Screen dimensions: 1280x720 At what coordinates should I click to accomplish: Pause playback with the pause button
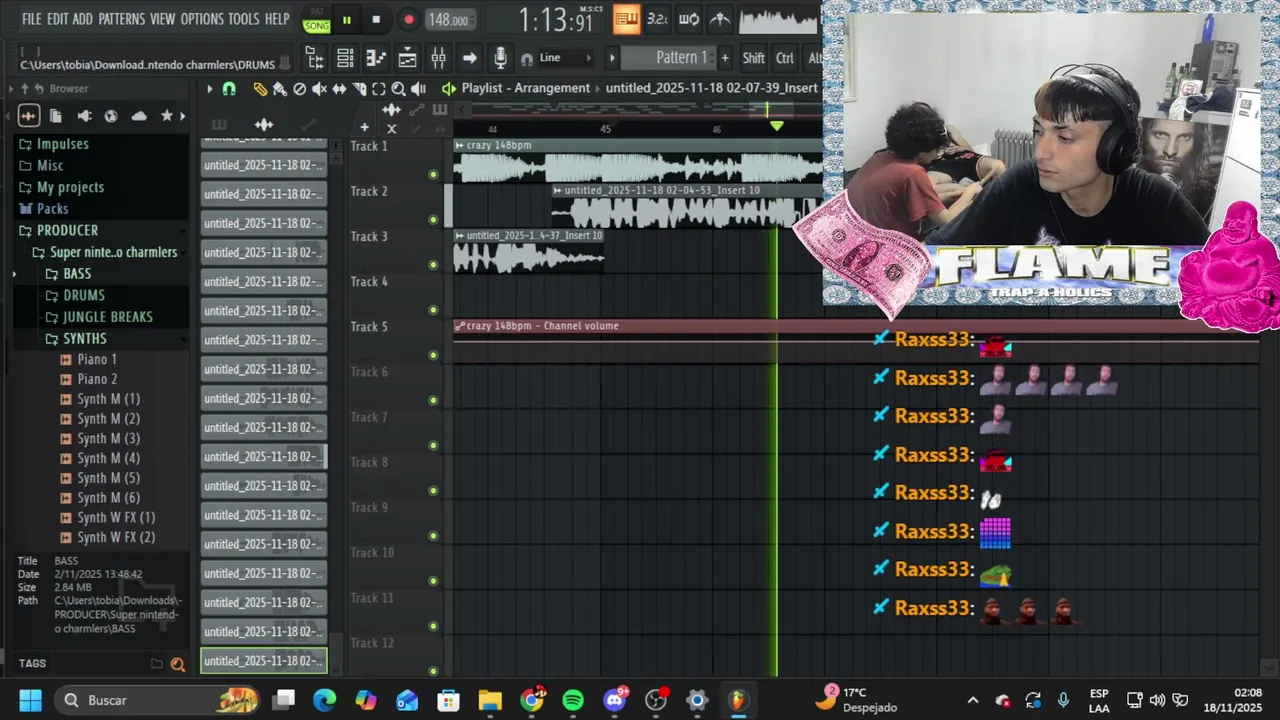coord(346,19)
